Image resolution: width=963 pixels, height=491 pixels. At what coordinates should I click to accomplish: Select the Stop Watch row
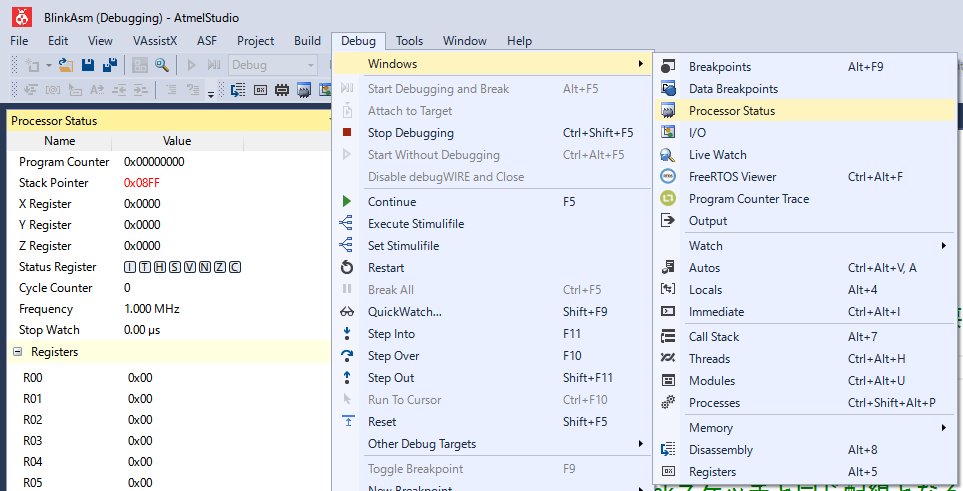pyautogui.click(x=170, y=329)
